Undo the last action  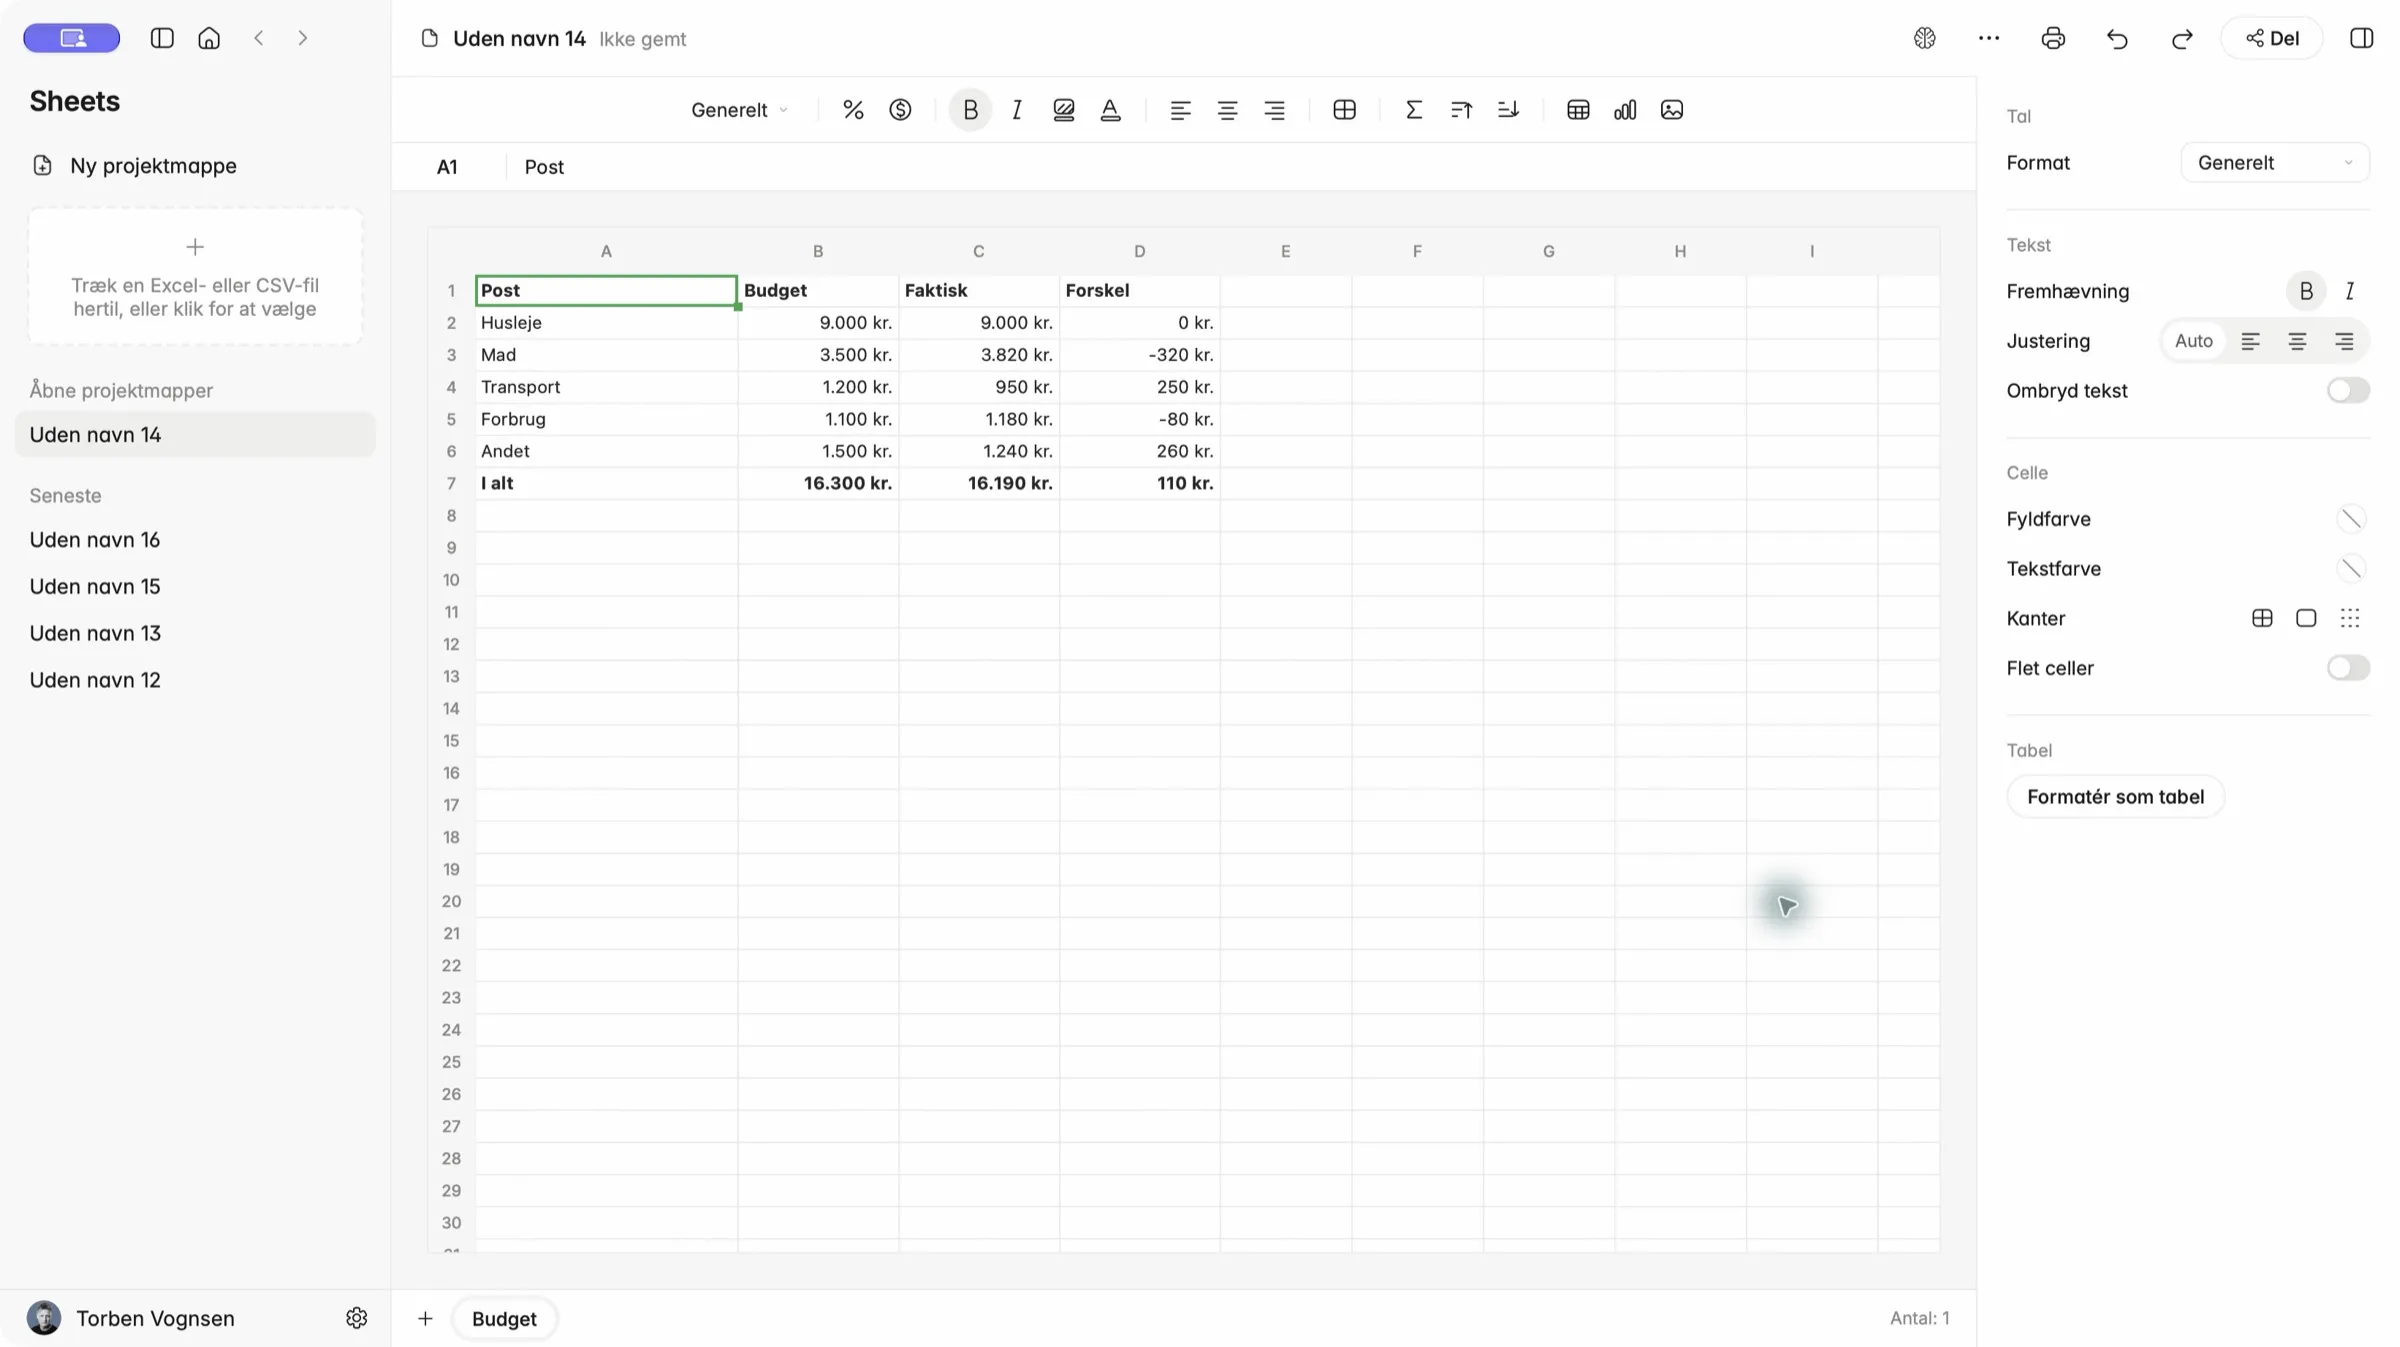pos(2117,38)
